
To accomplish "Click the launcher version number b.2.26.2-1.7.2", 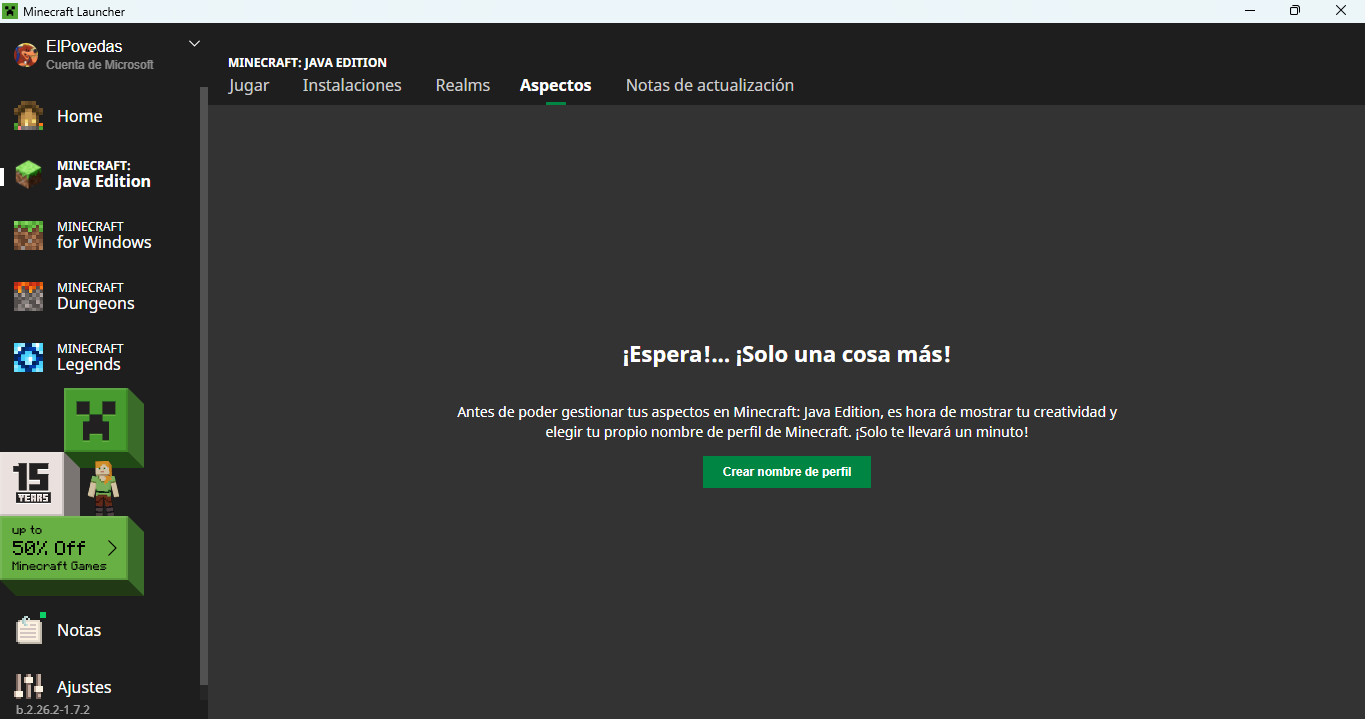I will pyautogui.click(x=53, y=710).
